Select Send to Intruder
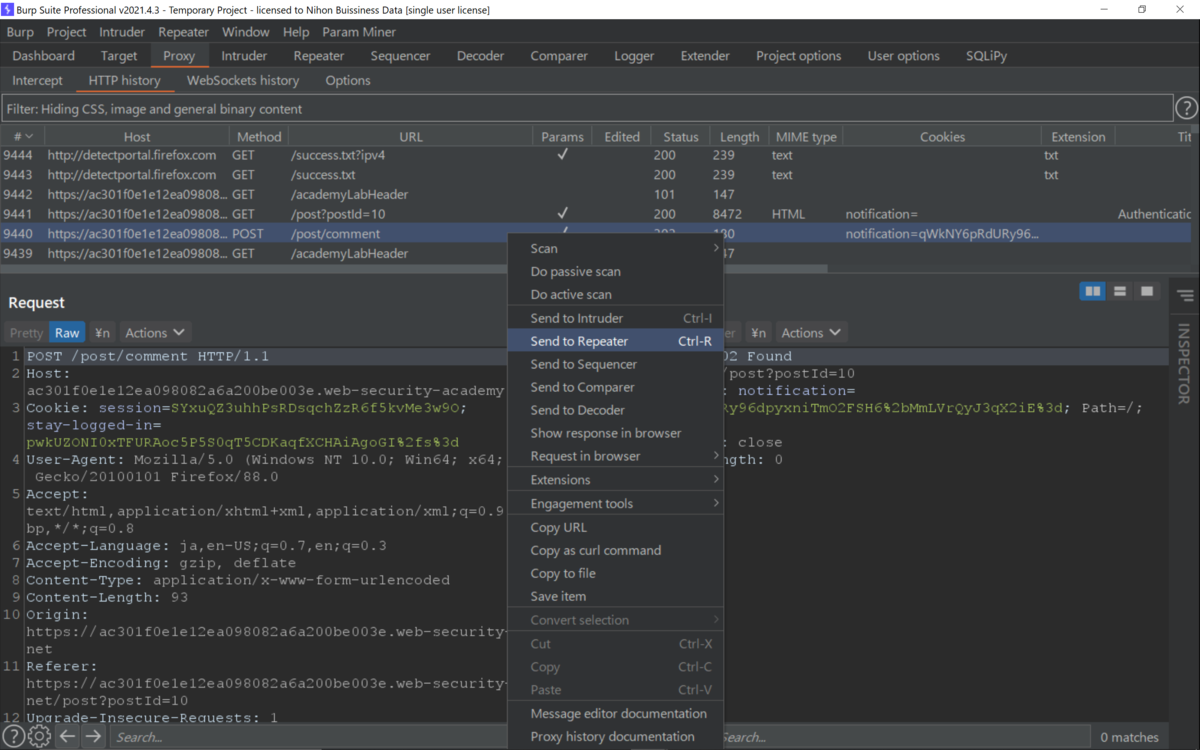The image size is (1200, 750). [616, 318]
